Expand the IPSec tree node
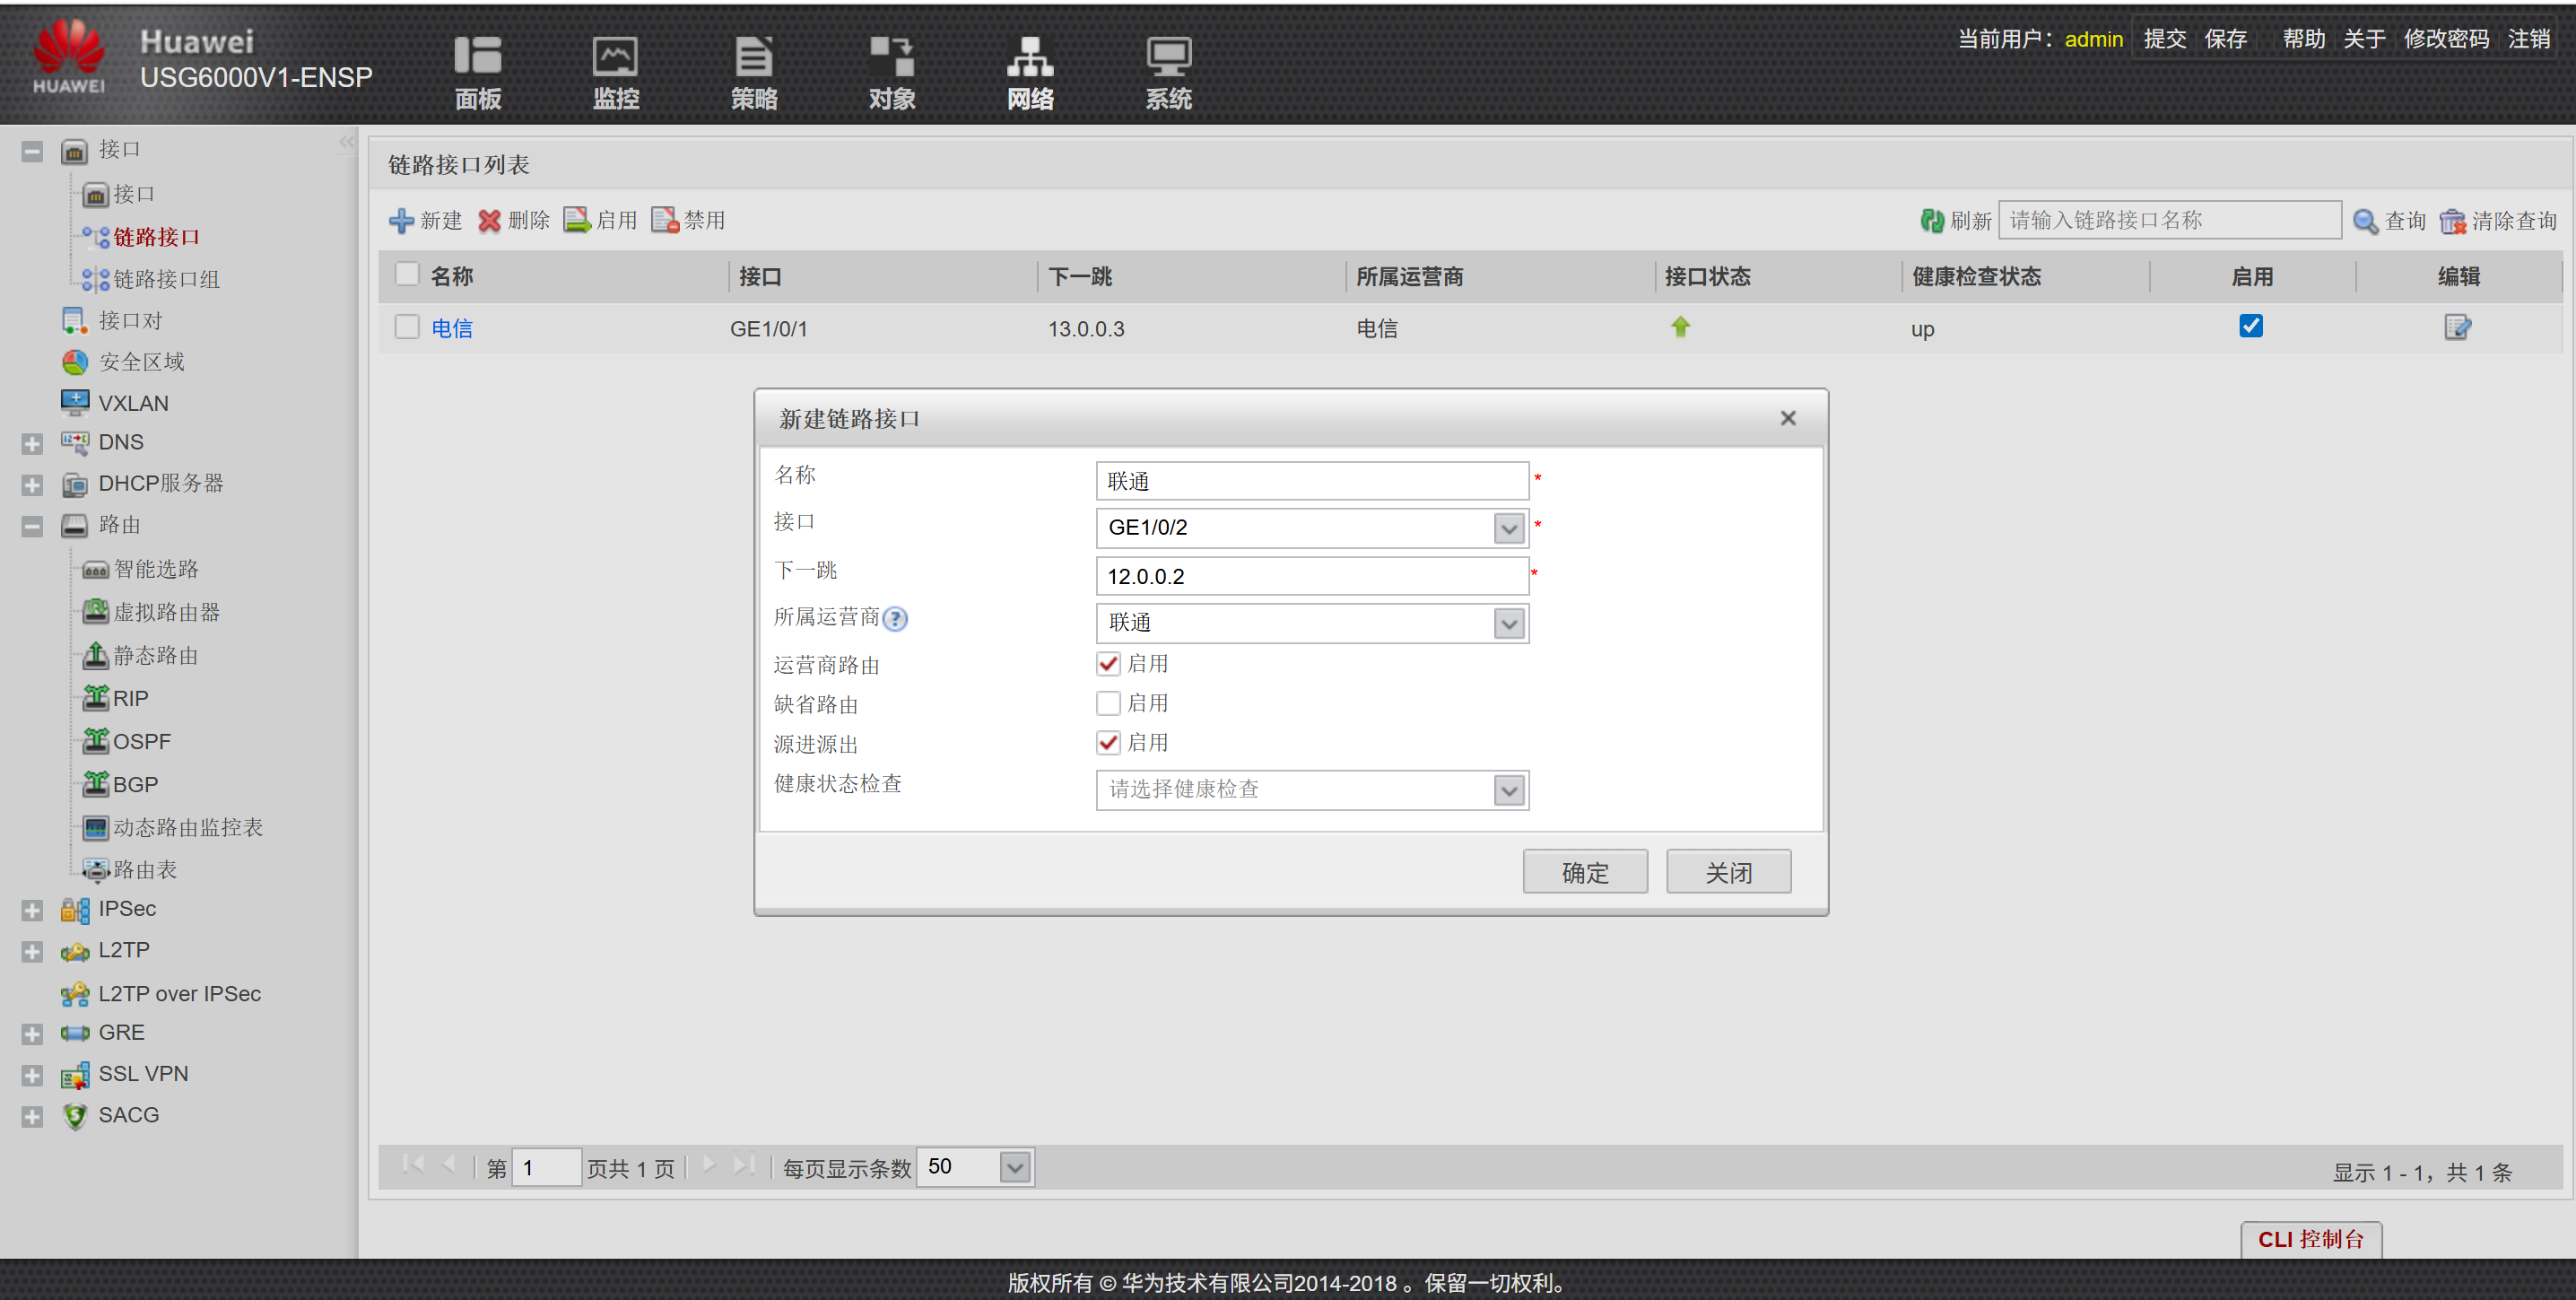This screenshot has height=1300, width=2576. pyautogui.click(x=32, y=910)
